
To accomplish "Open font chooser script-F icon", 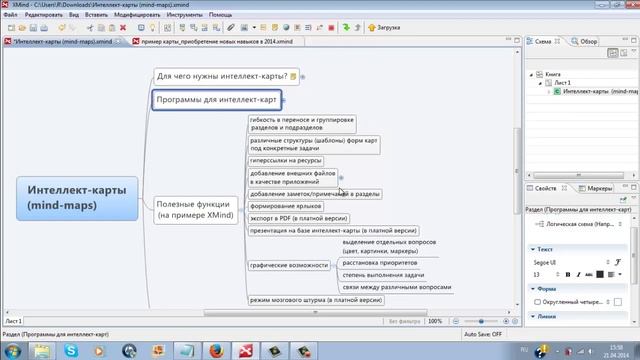I will coord(618,262).
